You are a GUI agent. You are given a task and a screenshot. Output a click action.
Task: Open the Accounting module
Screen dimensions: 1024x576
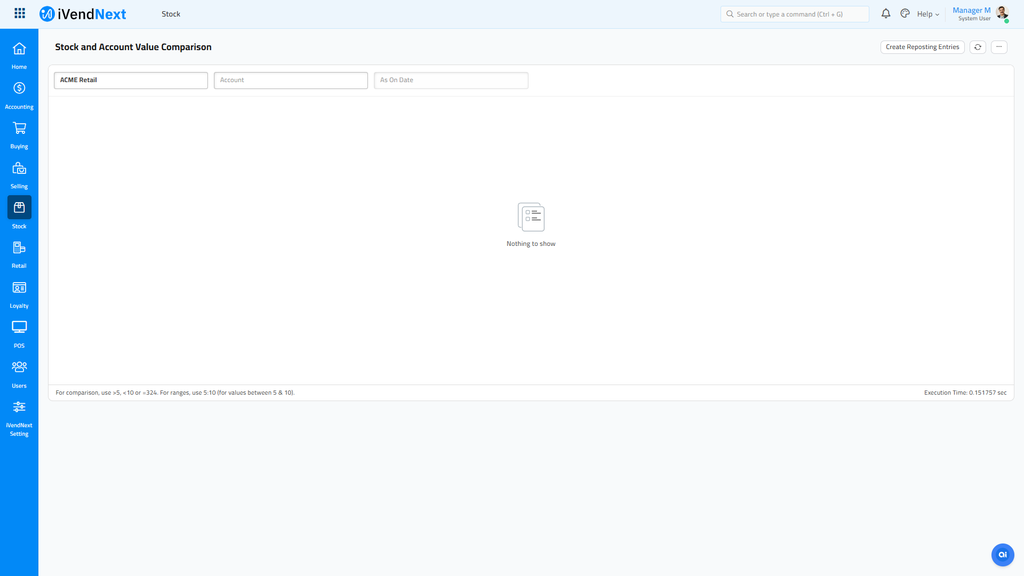(x=19, y=94)
